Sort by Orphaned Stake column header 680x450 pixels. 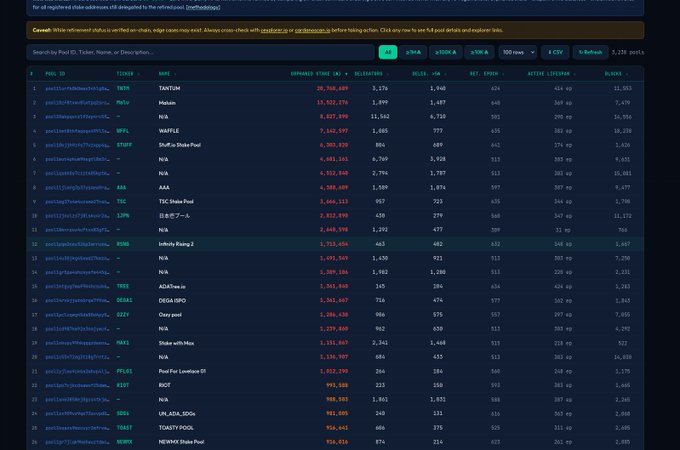(x=319, y=74)
